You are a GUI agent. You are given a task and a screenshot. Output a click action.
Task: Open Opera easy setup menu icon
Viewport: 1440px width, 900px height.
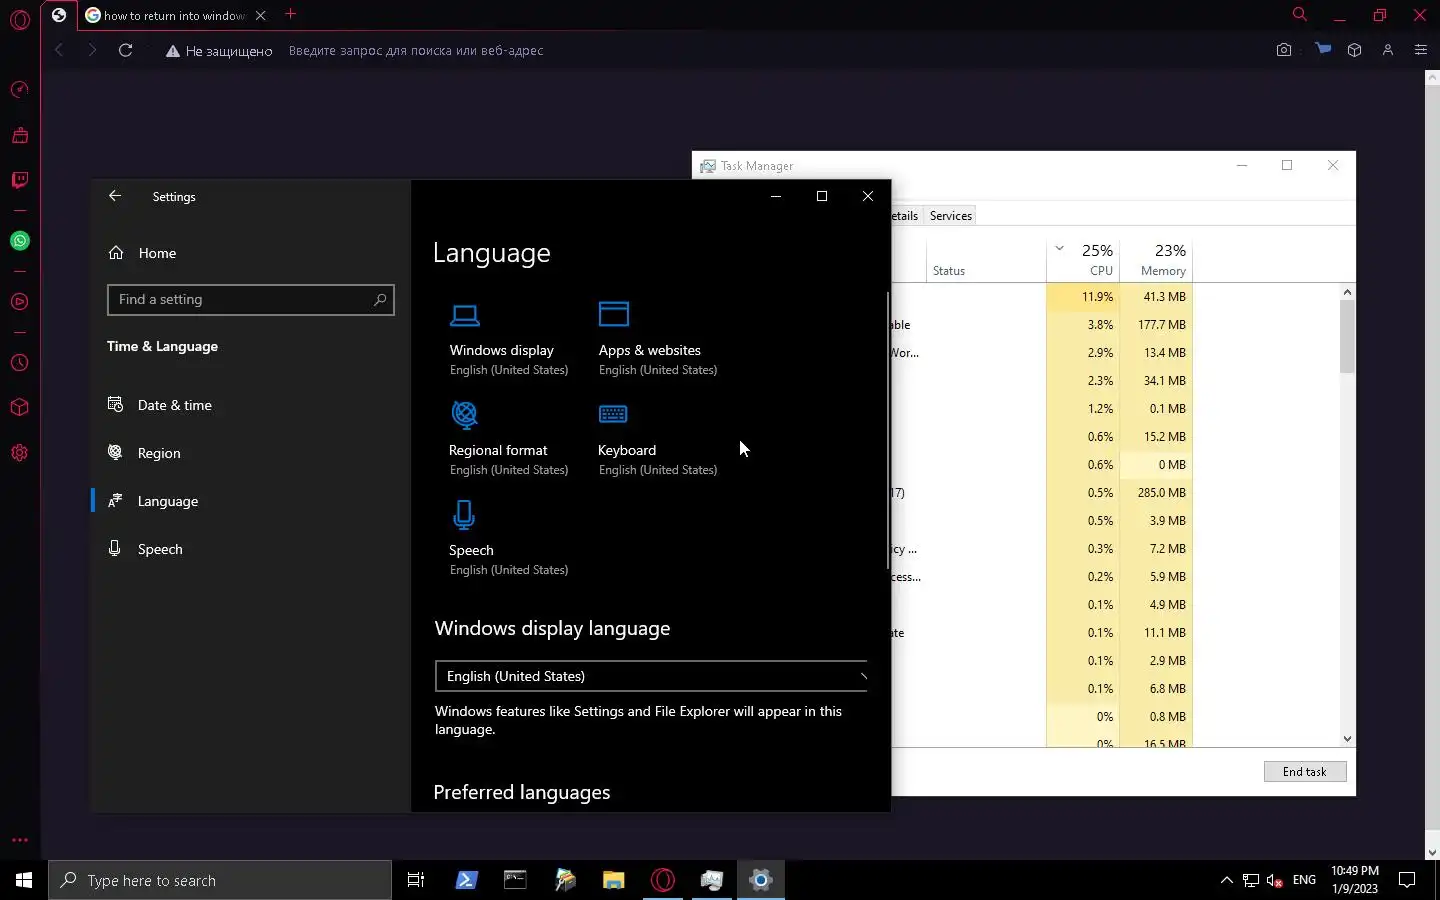click(1421, 50)
